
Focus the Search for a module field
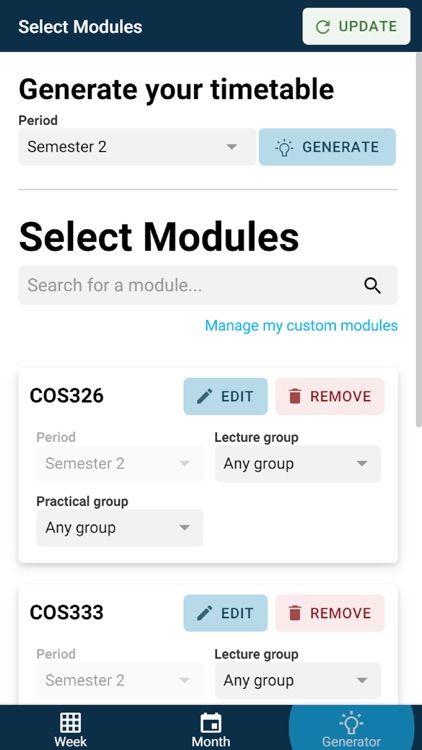[x=208, y=285]
